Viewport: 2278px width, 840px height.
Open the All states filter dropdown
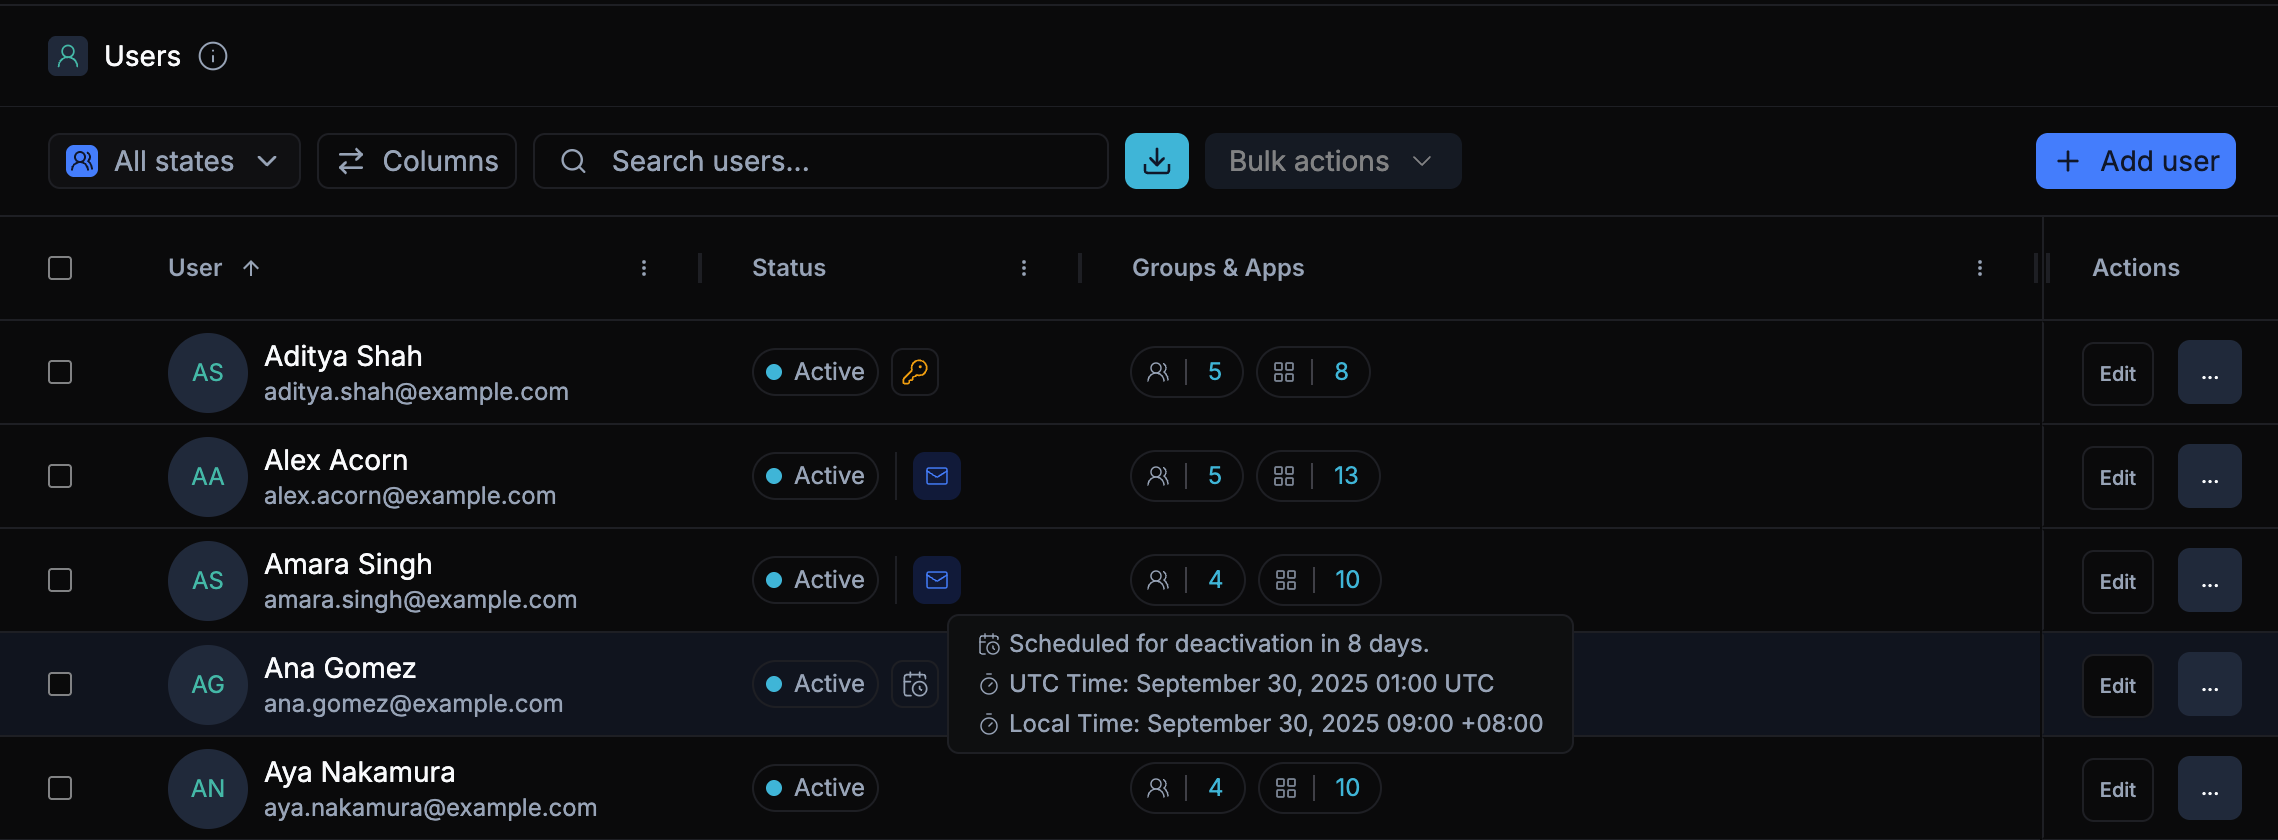(x=174, y=161)
